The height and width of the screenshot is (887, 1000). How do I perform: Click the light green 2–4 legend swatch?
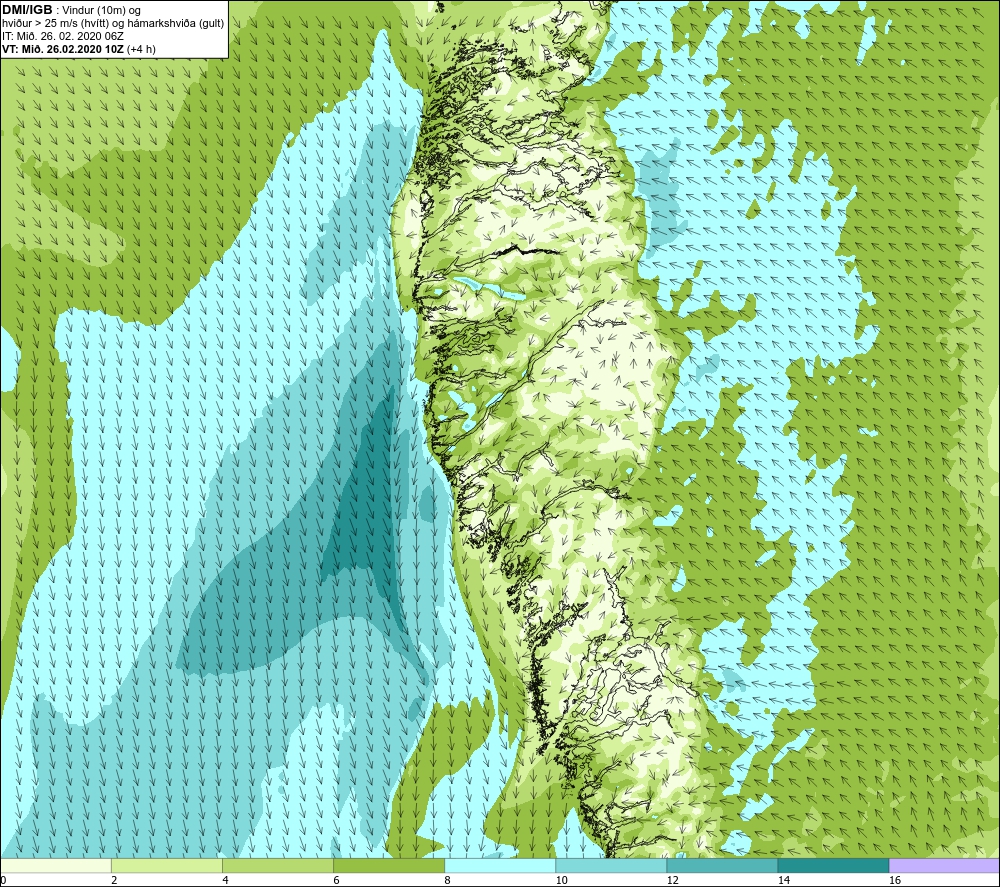point(166,865)
